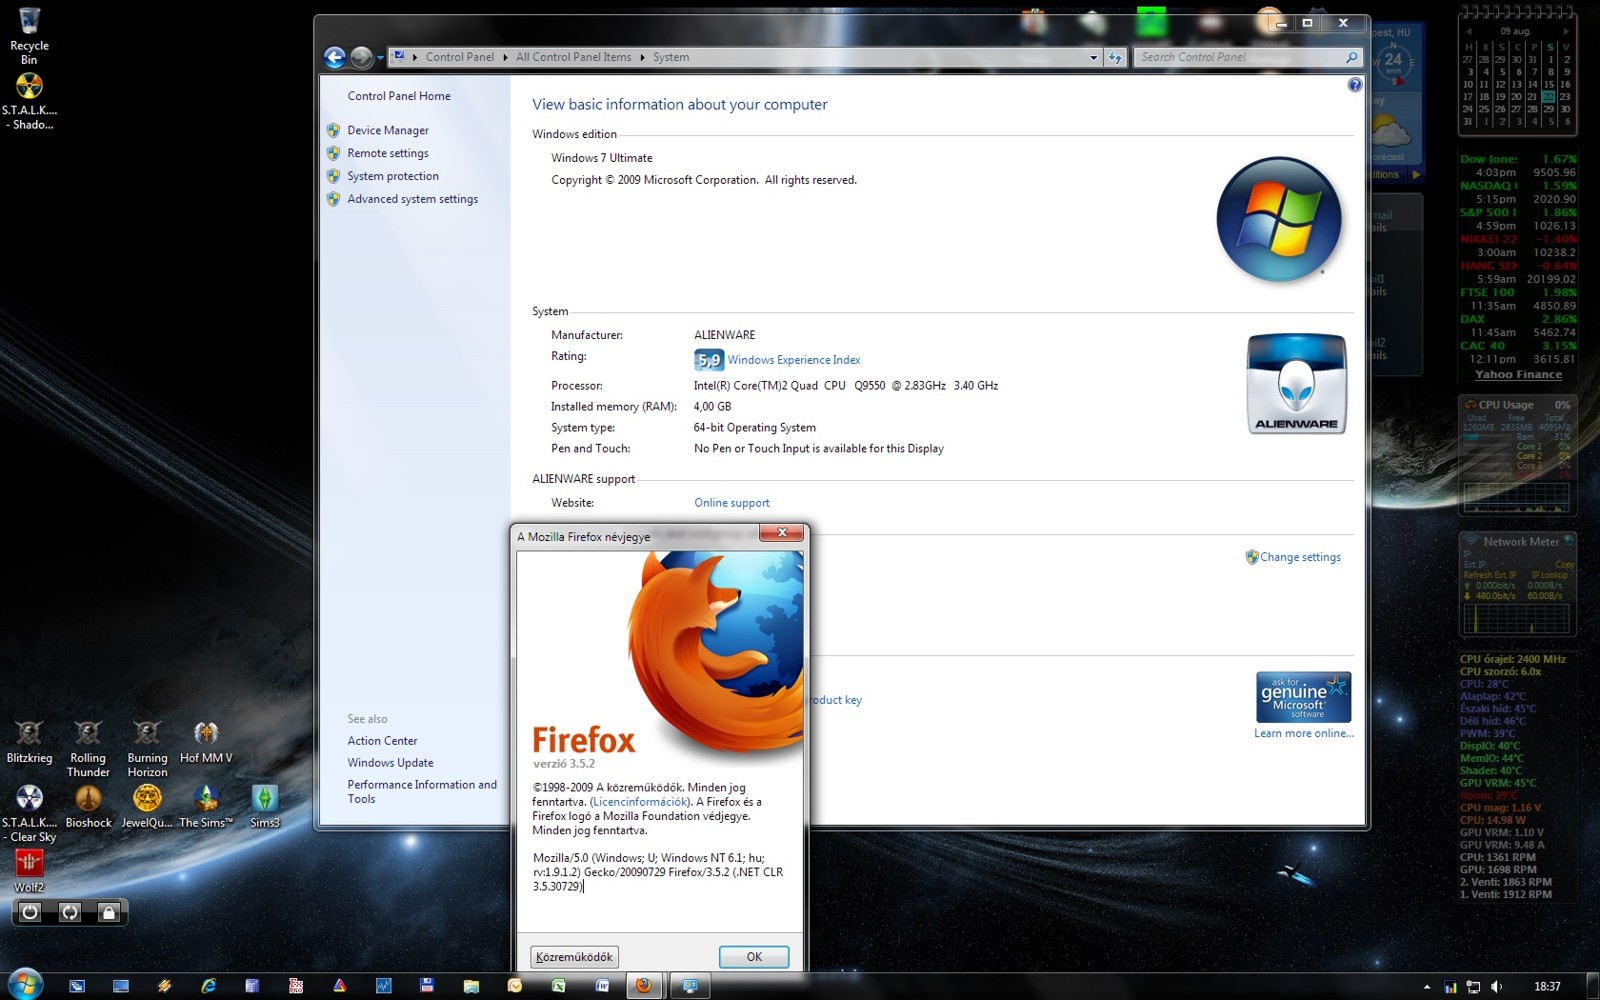
Task: Click the address bar refresh button
Action: coord(1115,58)
